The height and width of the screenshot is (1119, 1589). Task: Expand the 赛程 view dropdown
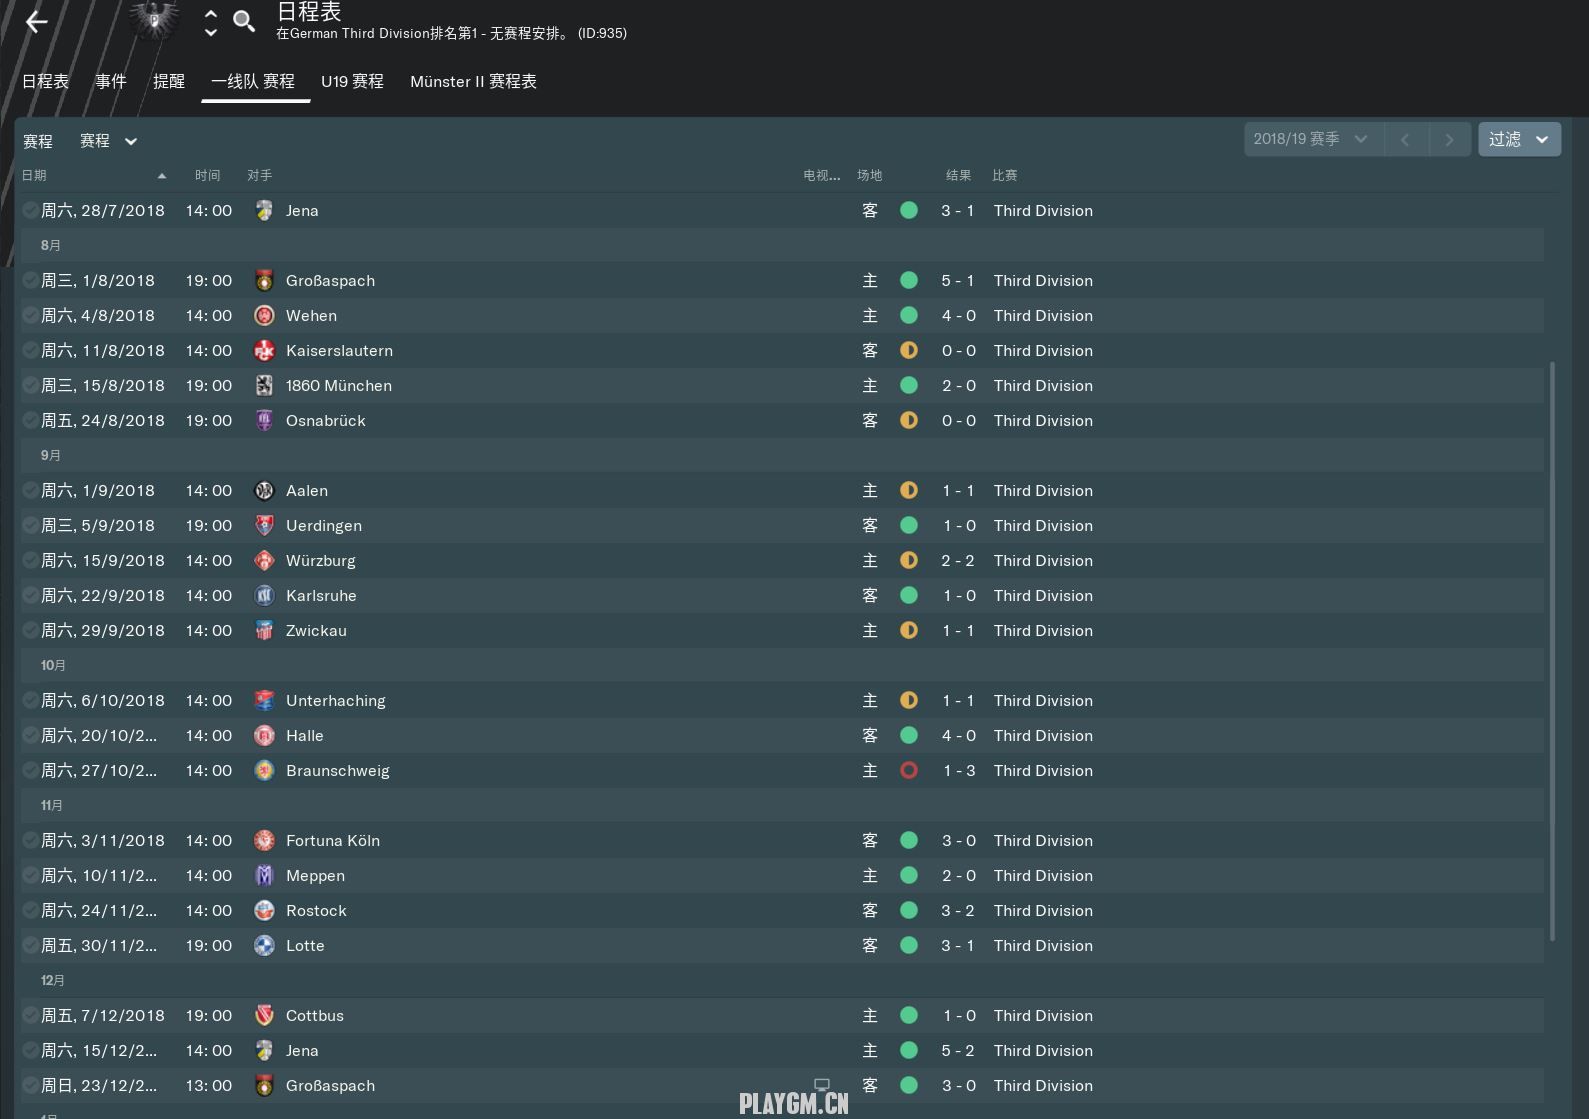(108, 141)
